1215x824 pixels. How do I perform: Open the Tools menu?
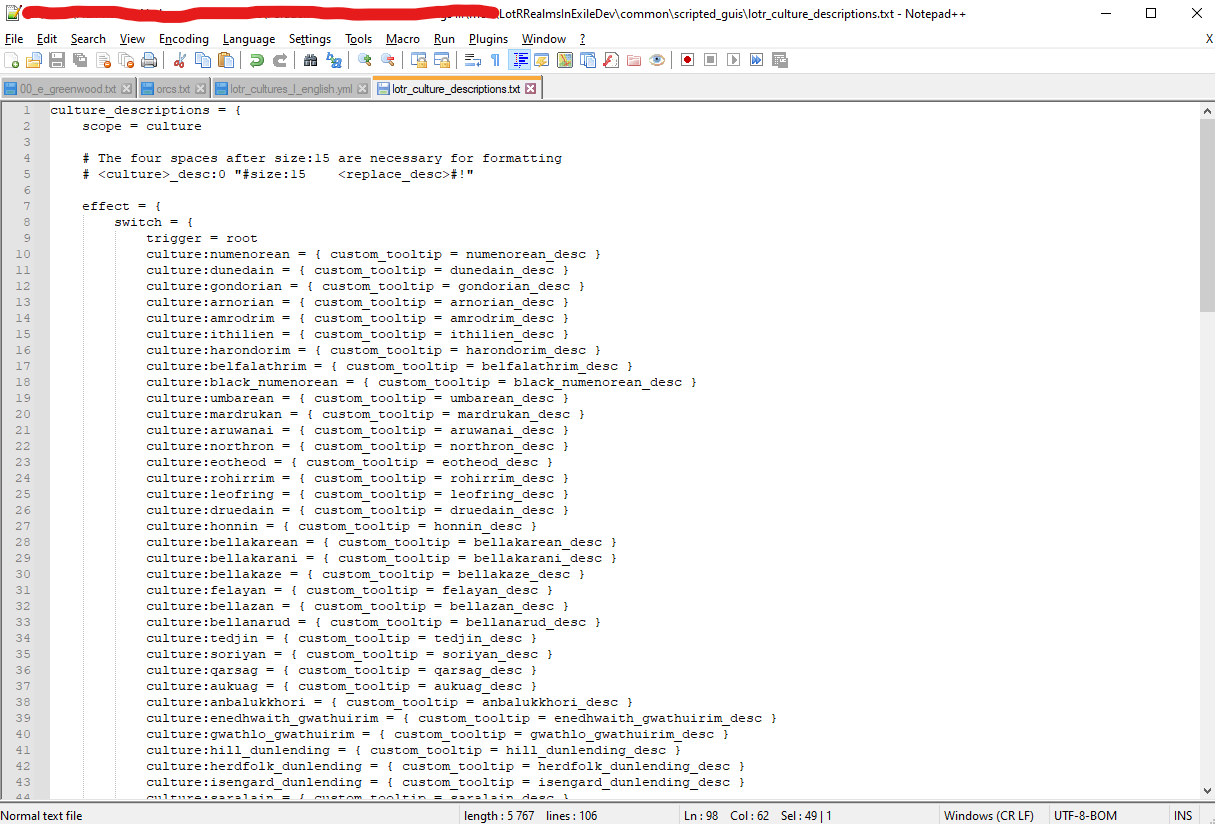[358, 39]
